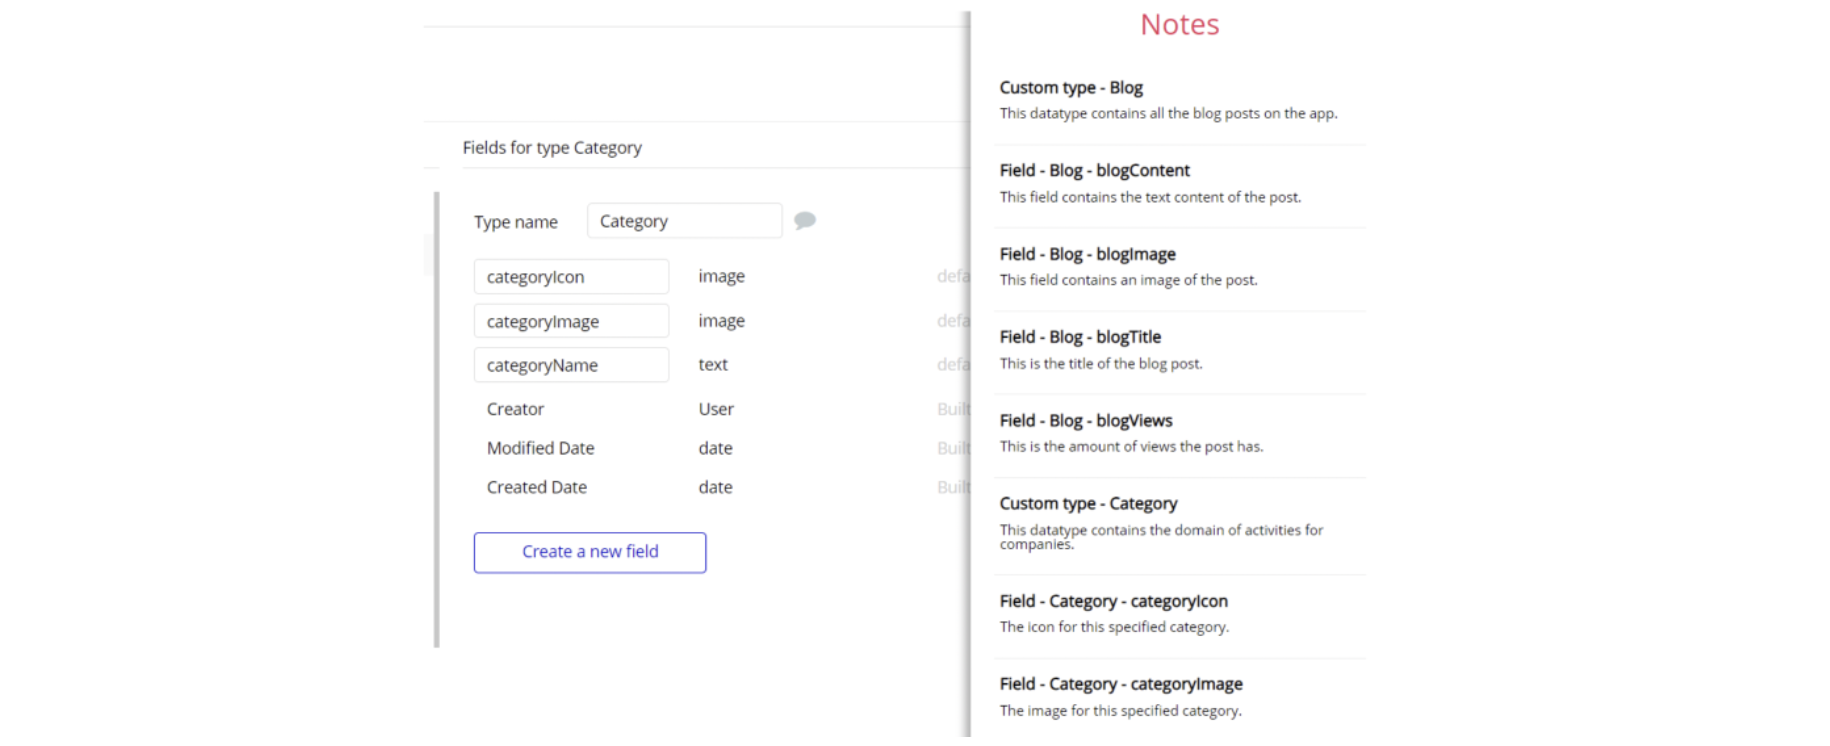Click the Notes panel heading
The image size is (1830, 746).
(x=1179, y=24)
